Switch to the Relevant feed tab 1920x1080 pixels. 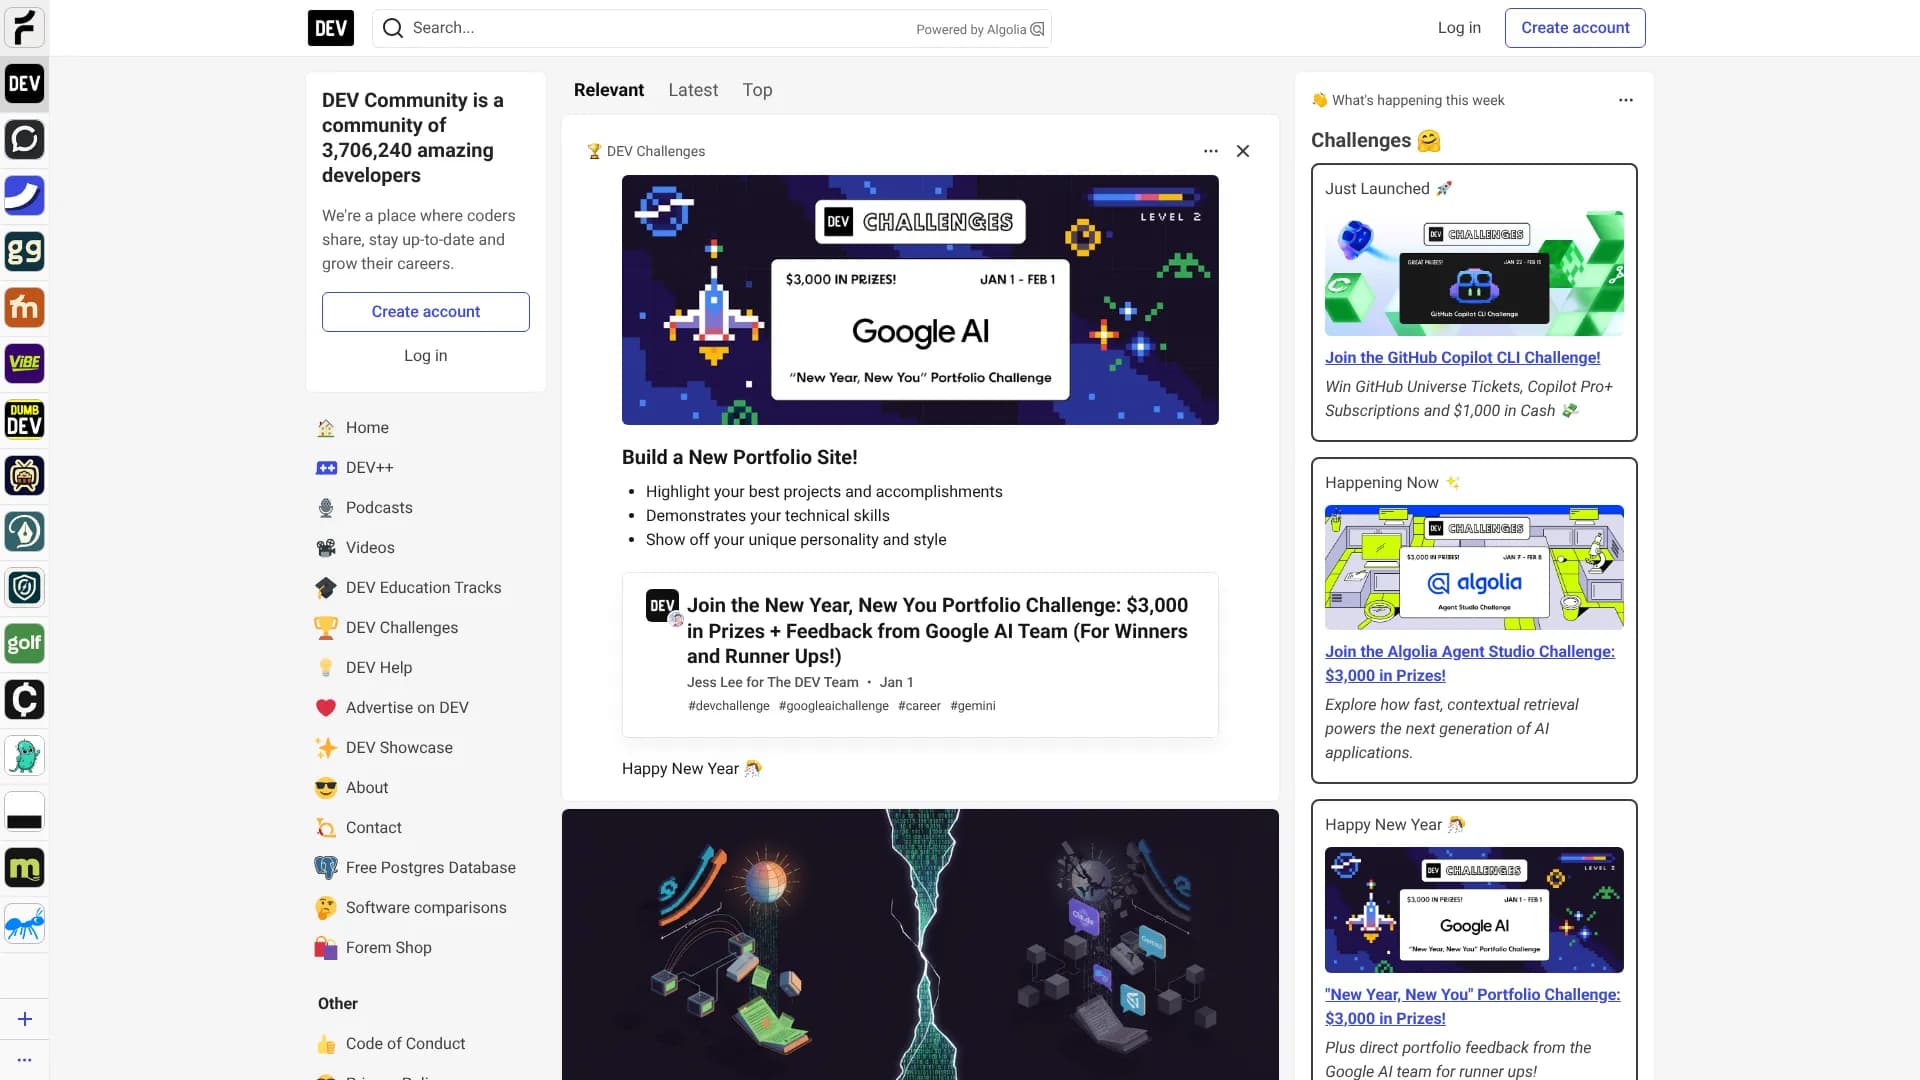[x=609, y=90]
